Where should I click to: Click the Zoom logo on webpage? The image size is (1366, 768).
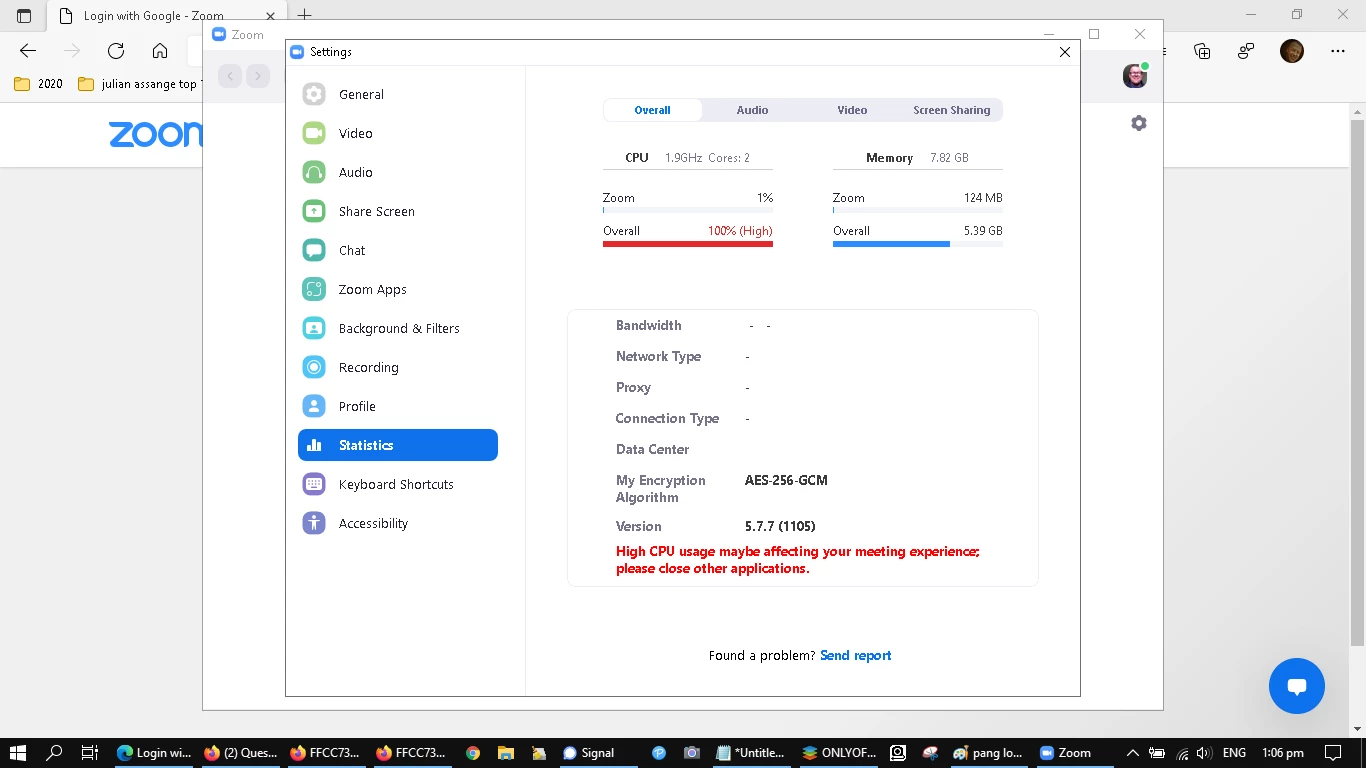155,134
